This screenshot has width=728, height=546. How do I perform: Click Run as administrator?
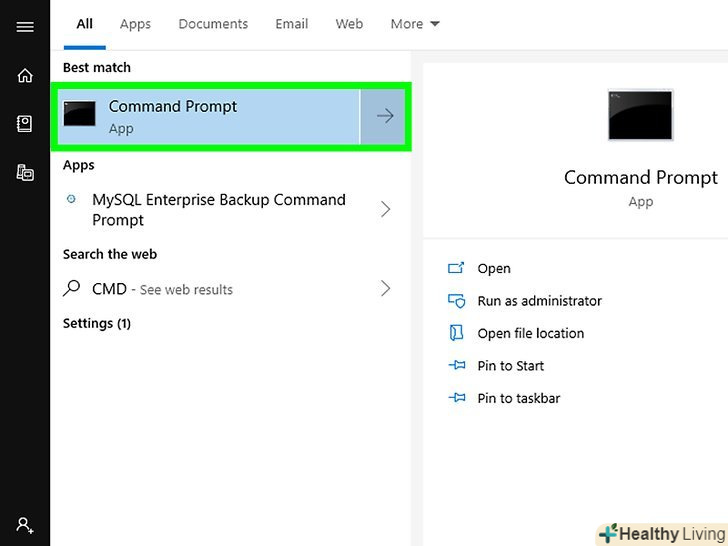[539, 301]
